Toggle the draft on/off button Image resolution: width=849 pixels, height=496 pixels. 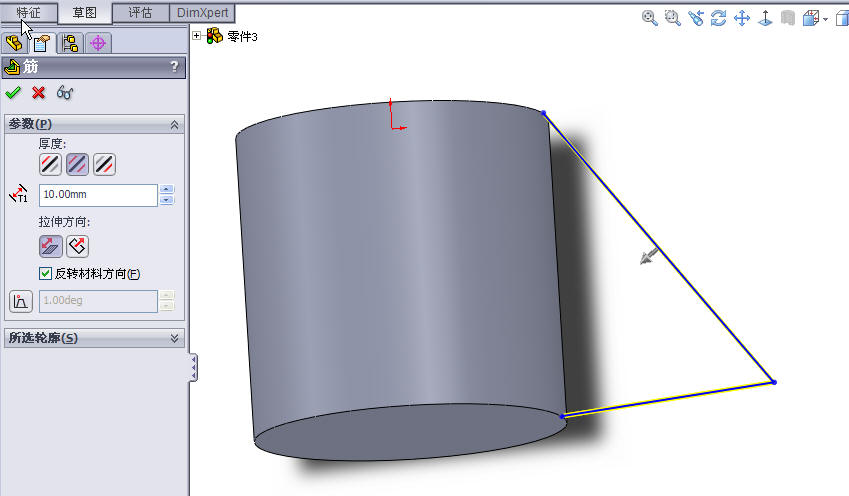(21, 301)
